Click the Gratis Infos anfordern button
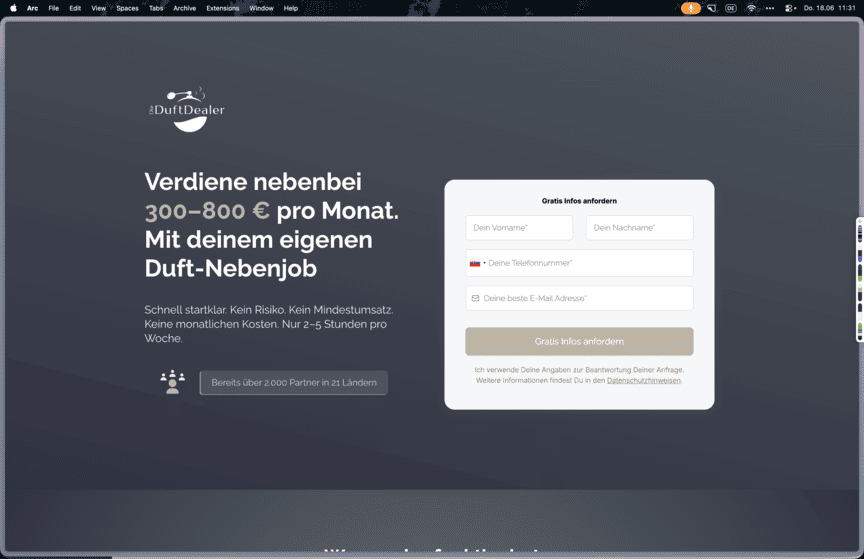 point(579,342)
